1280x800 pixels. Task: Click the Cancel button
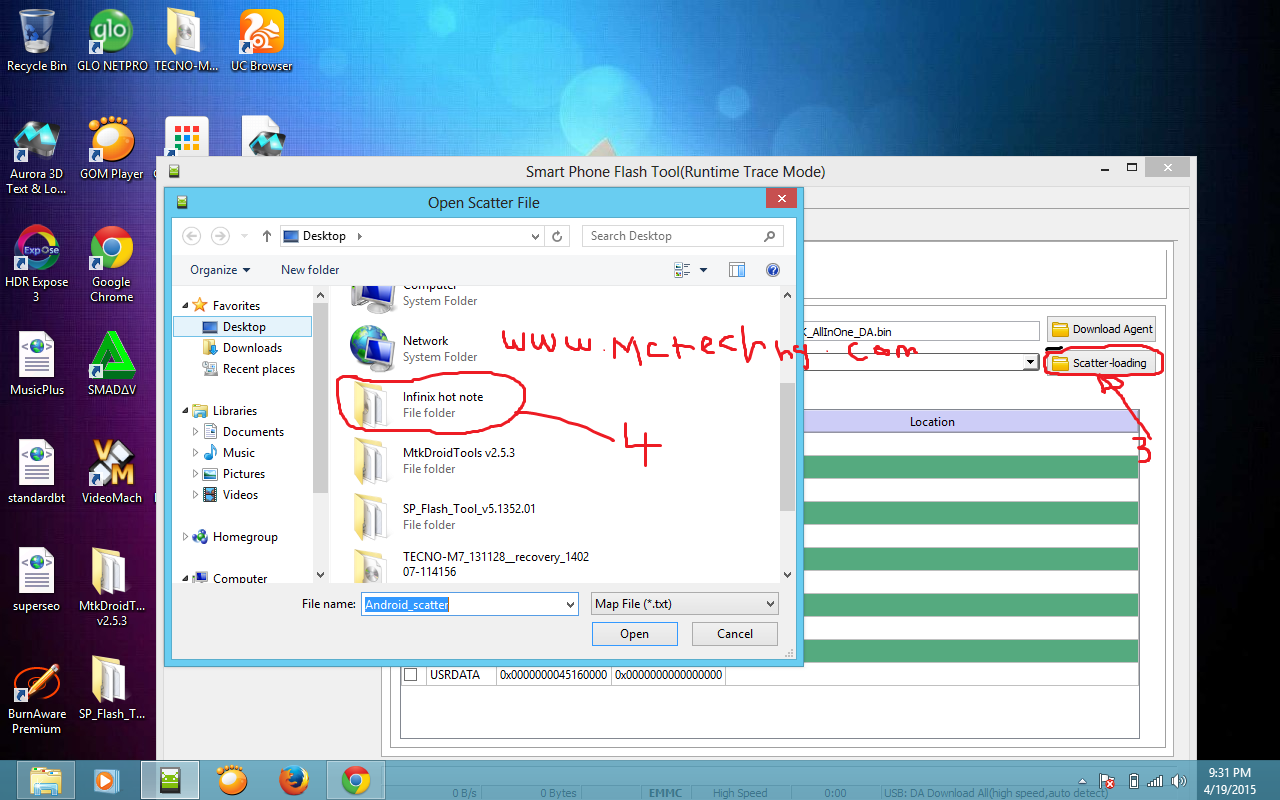(735, 634)
